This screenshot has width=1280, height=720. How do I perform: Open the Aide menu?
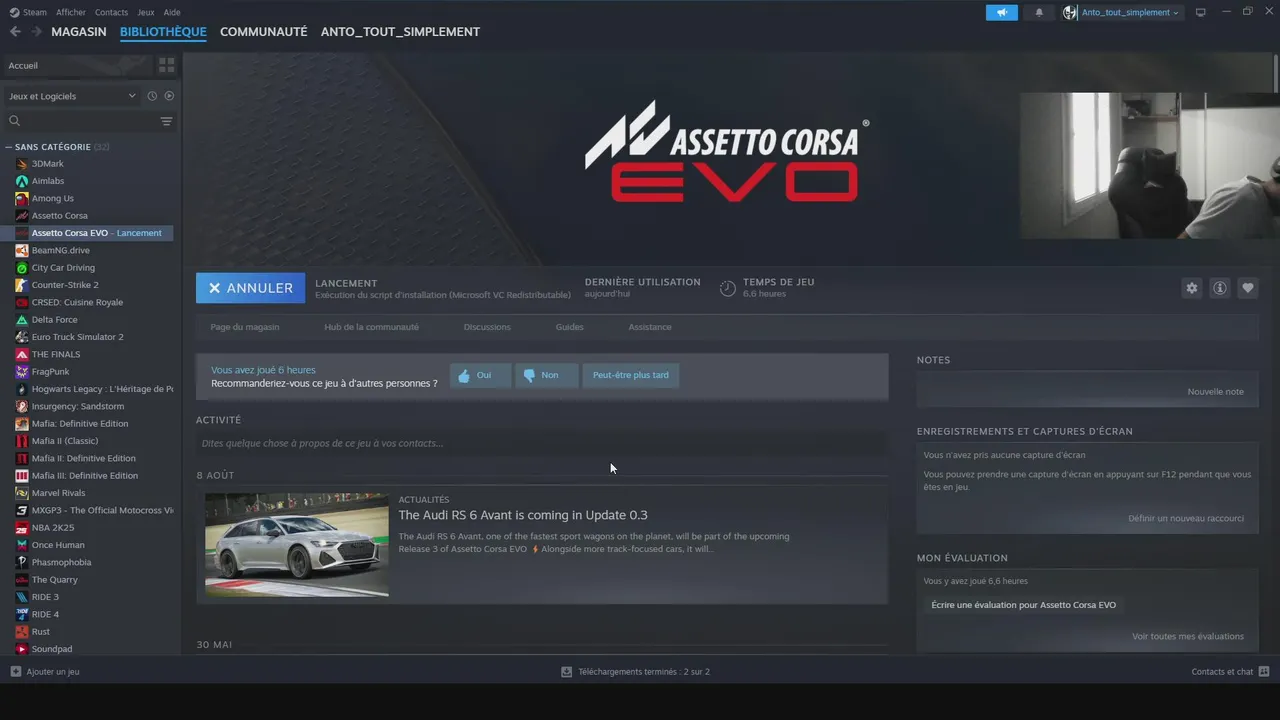tap(172, 12)
